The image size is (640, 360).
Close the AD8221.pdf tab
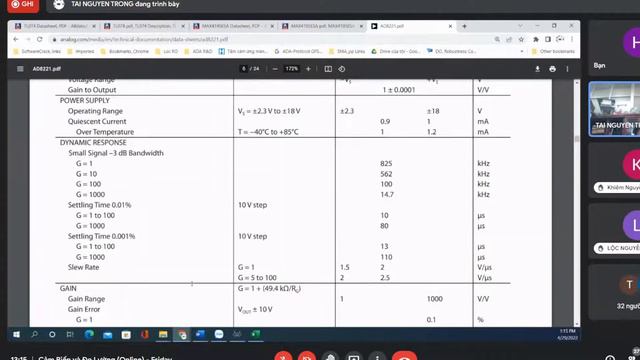click(450, 26)
